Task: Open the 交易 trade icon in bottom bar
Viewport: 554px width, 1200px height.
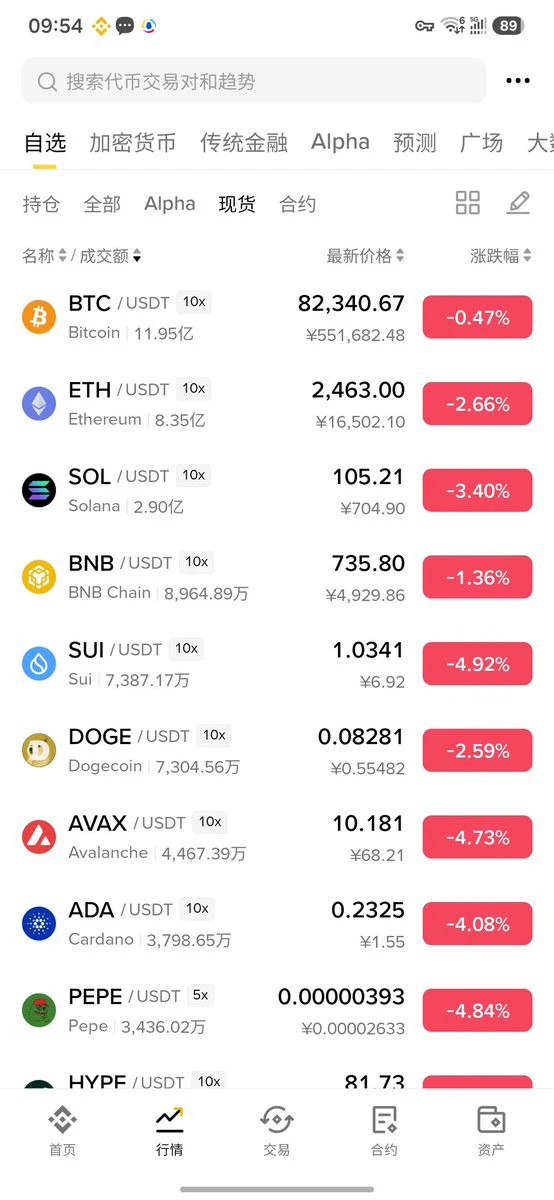Action: click(x=277, y=1120)
